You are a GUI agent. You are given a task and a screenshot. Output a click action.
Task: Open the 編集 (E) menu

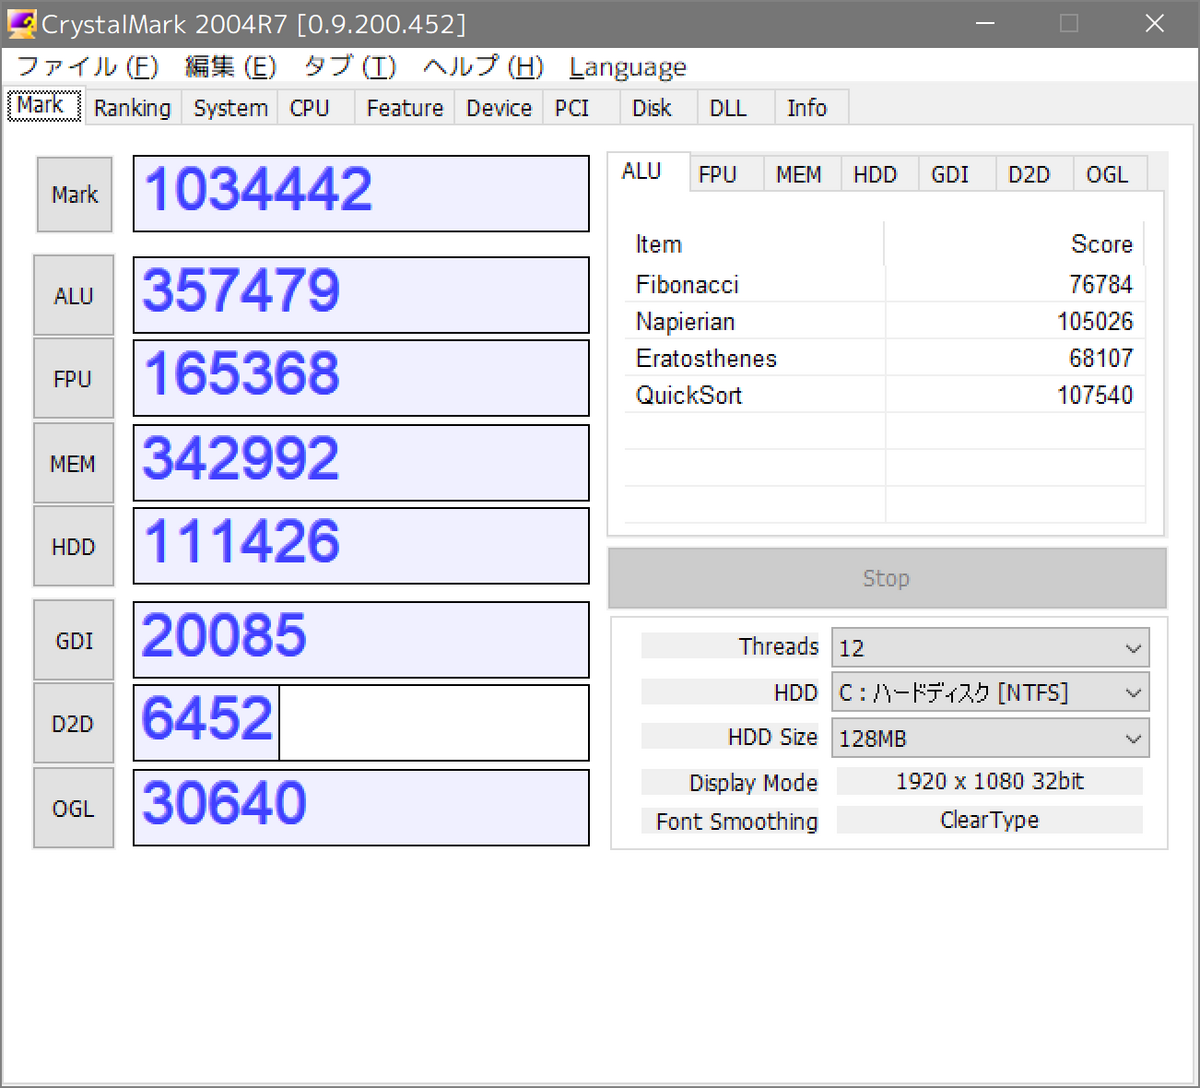click(x=230, y=67)
